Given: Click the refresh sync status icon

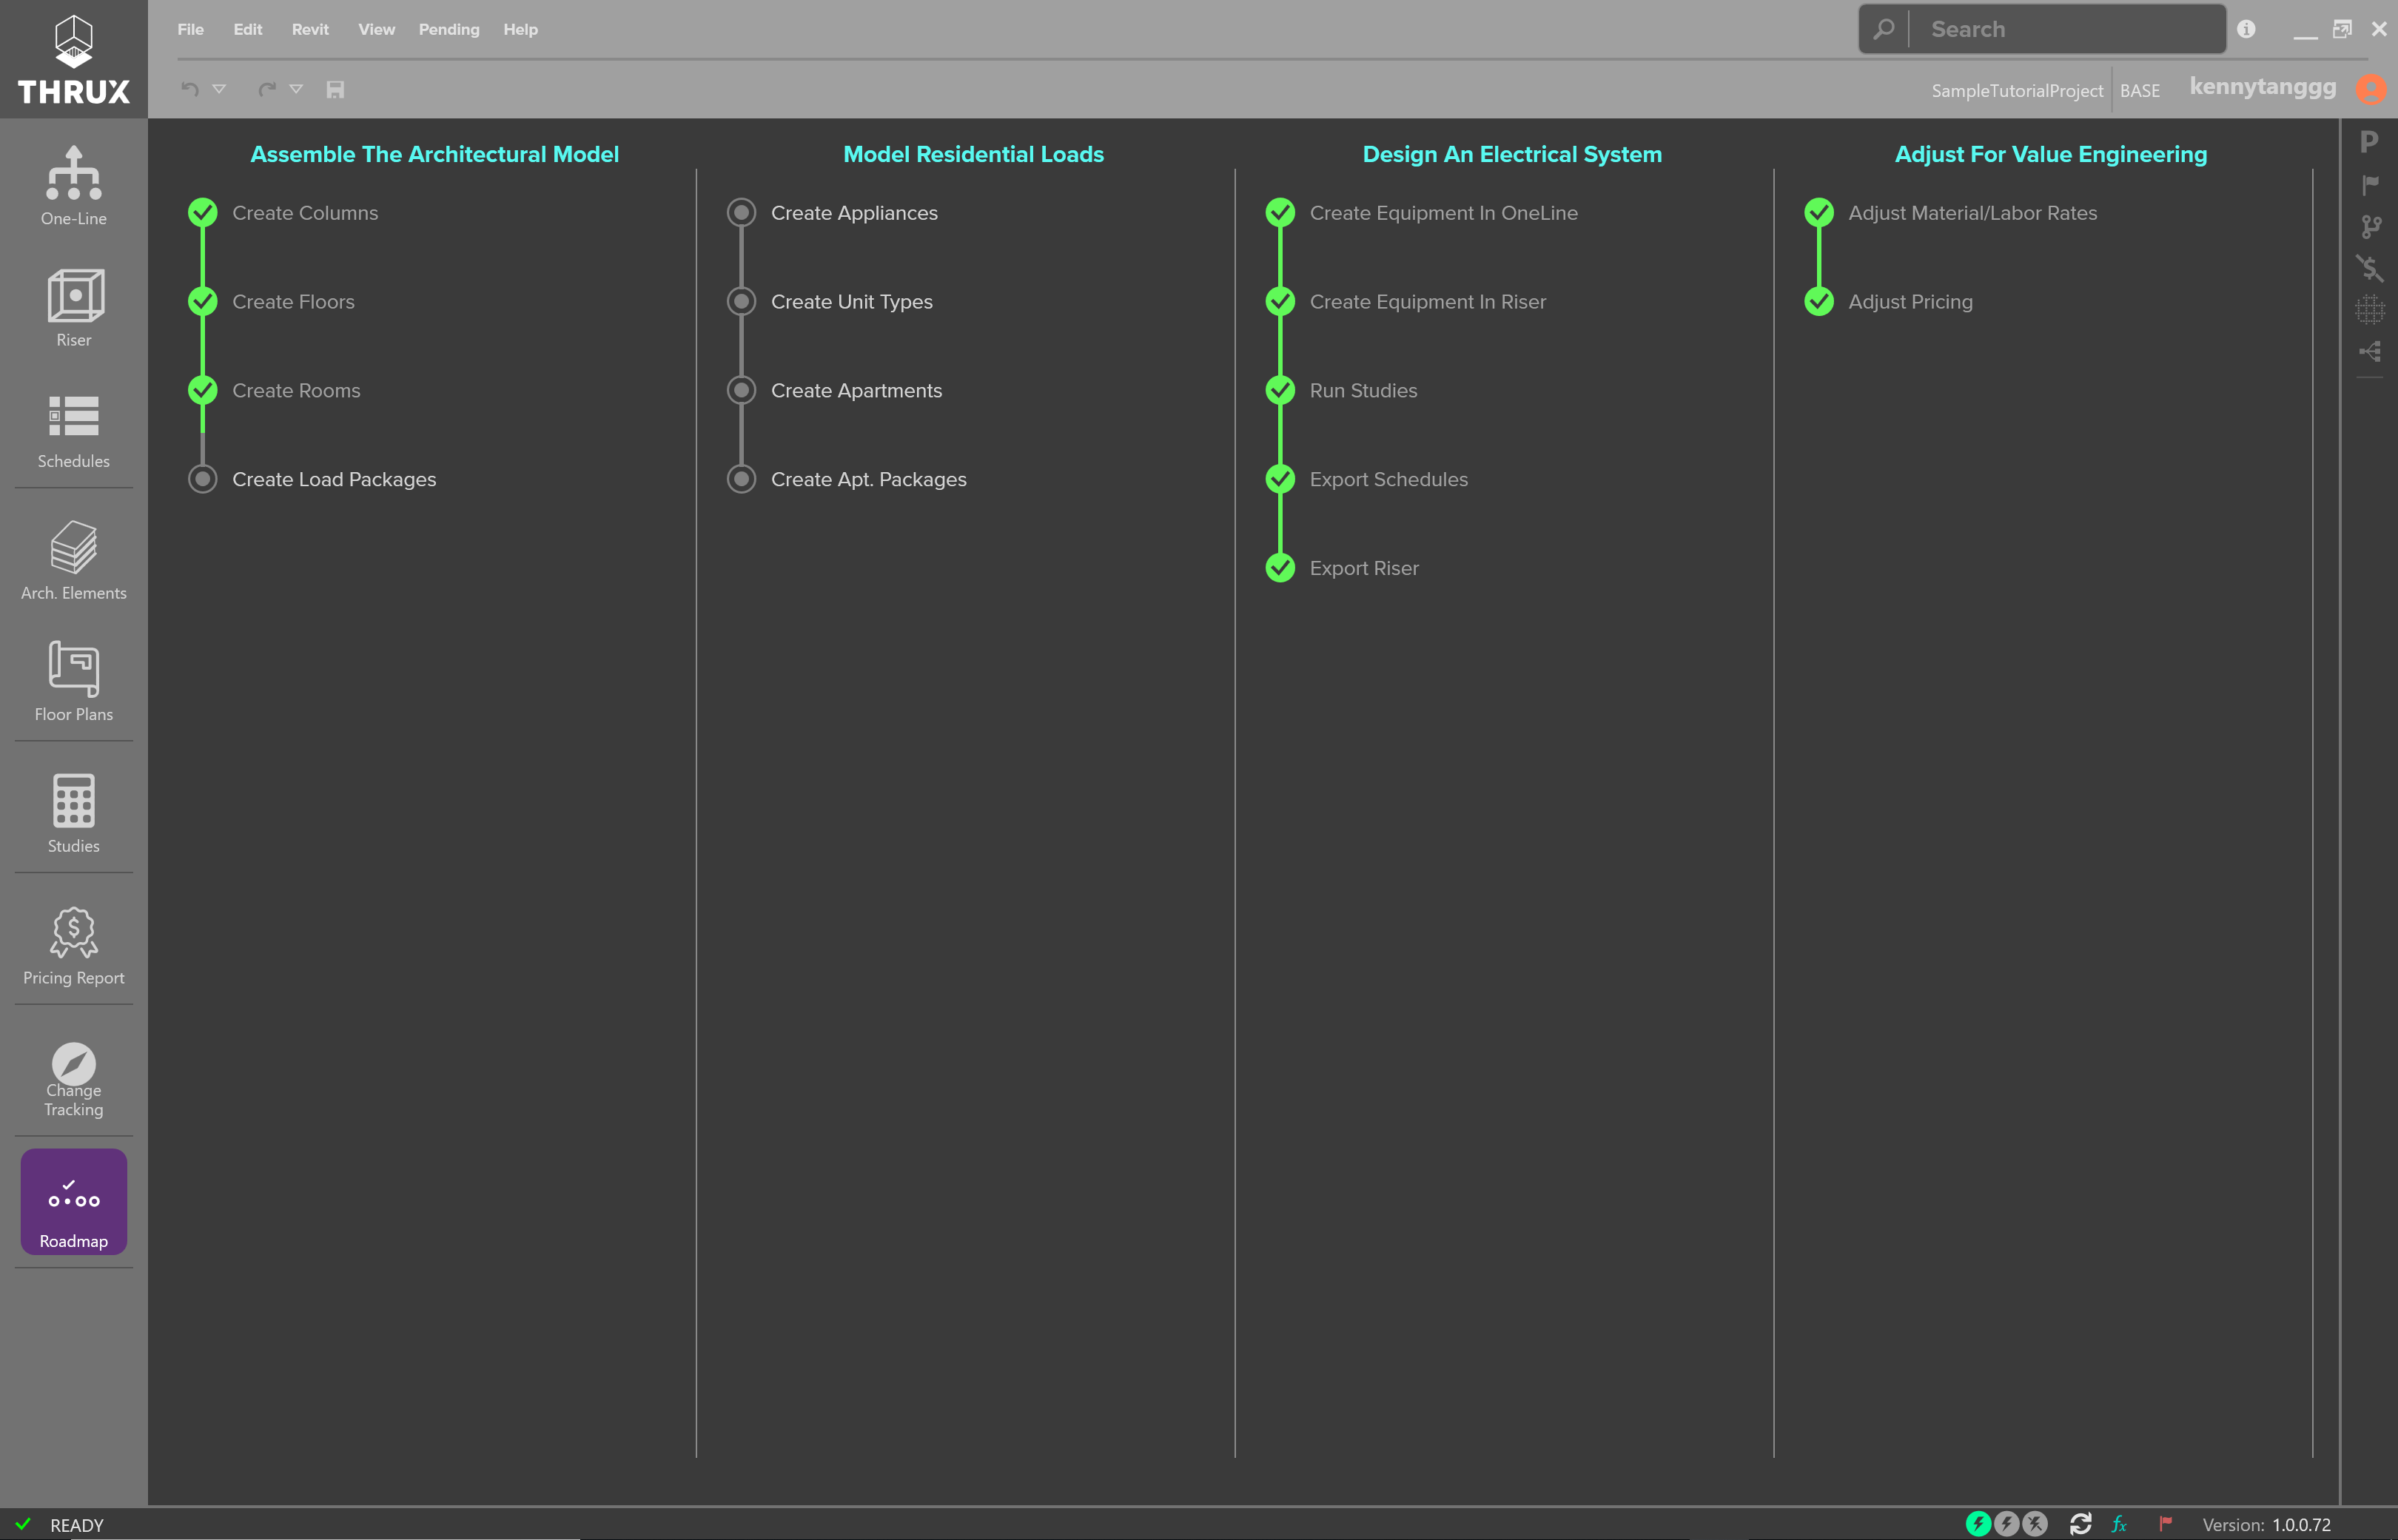Looking at the screenshot, I should tap(2080, 1523).
